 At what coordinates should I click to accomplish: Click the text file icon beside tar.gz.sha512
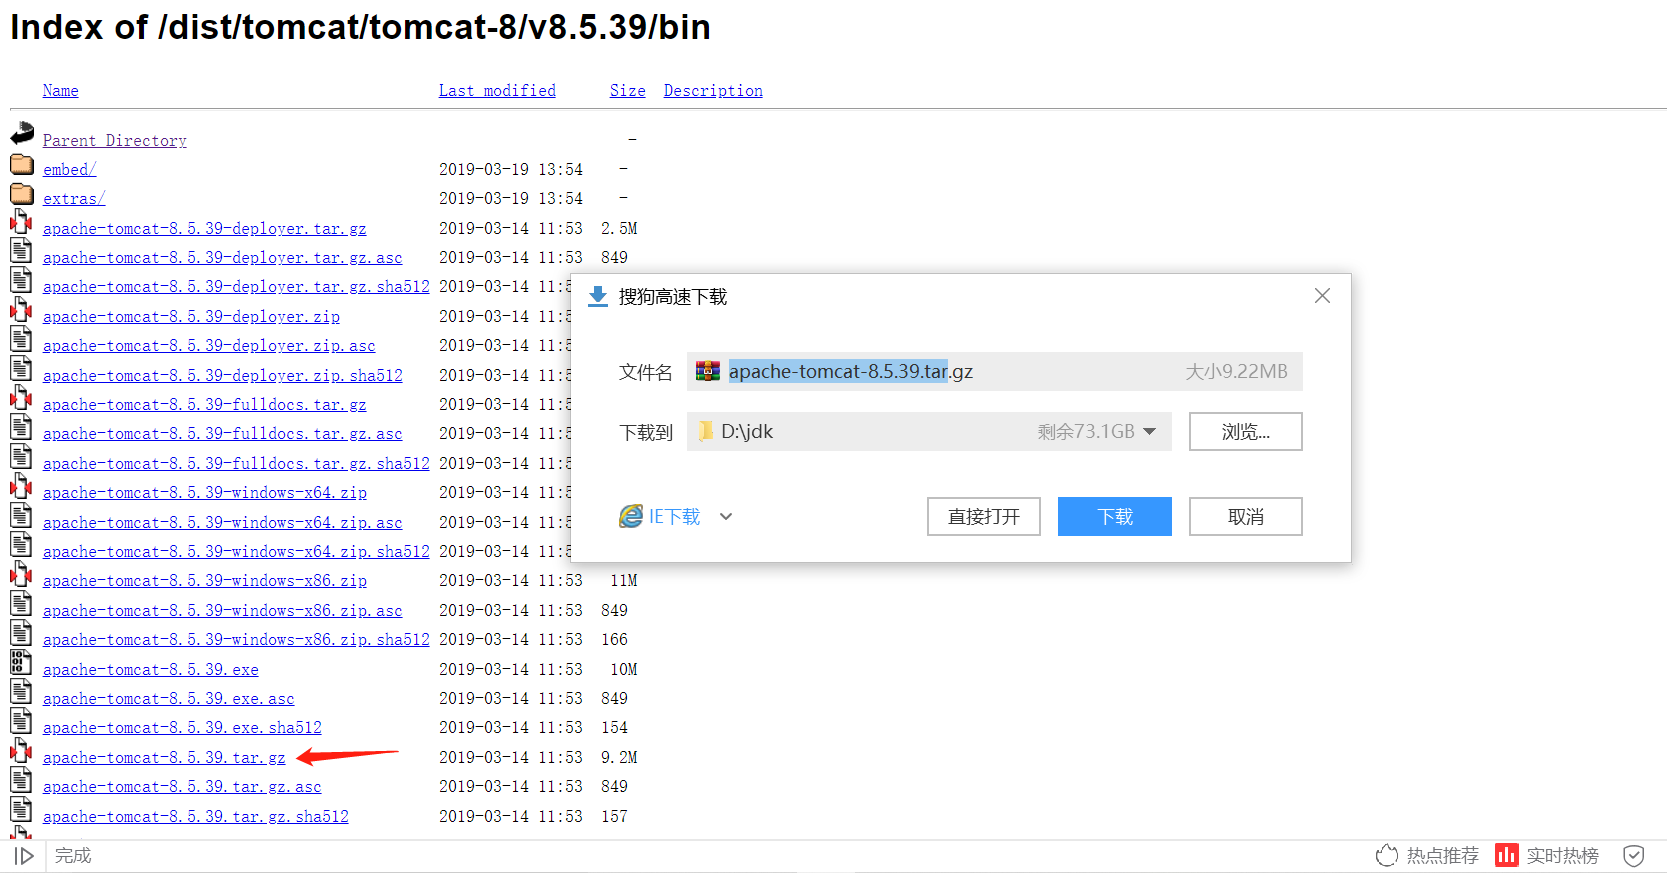(x=21, y=810)
